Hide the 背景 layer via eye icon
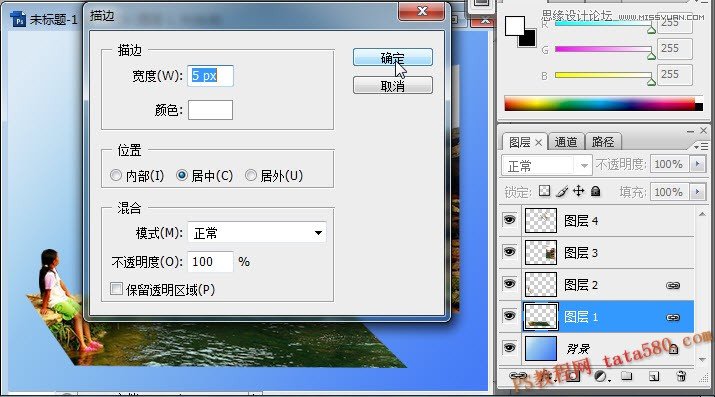The height and width of the screenshot is (397, 715). pyautogui.click(x=509, y=348)
